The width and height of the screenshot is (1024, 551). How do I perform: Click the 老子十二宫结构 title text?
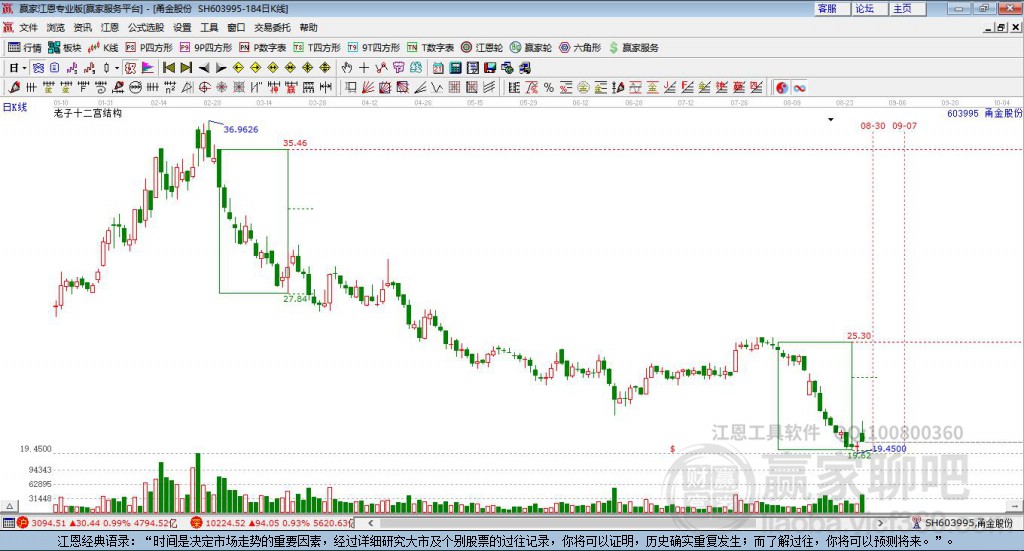(x=88, y=113)
